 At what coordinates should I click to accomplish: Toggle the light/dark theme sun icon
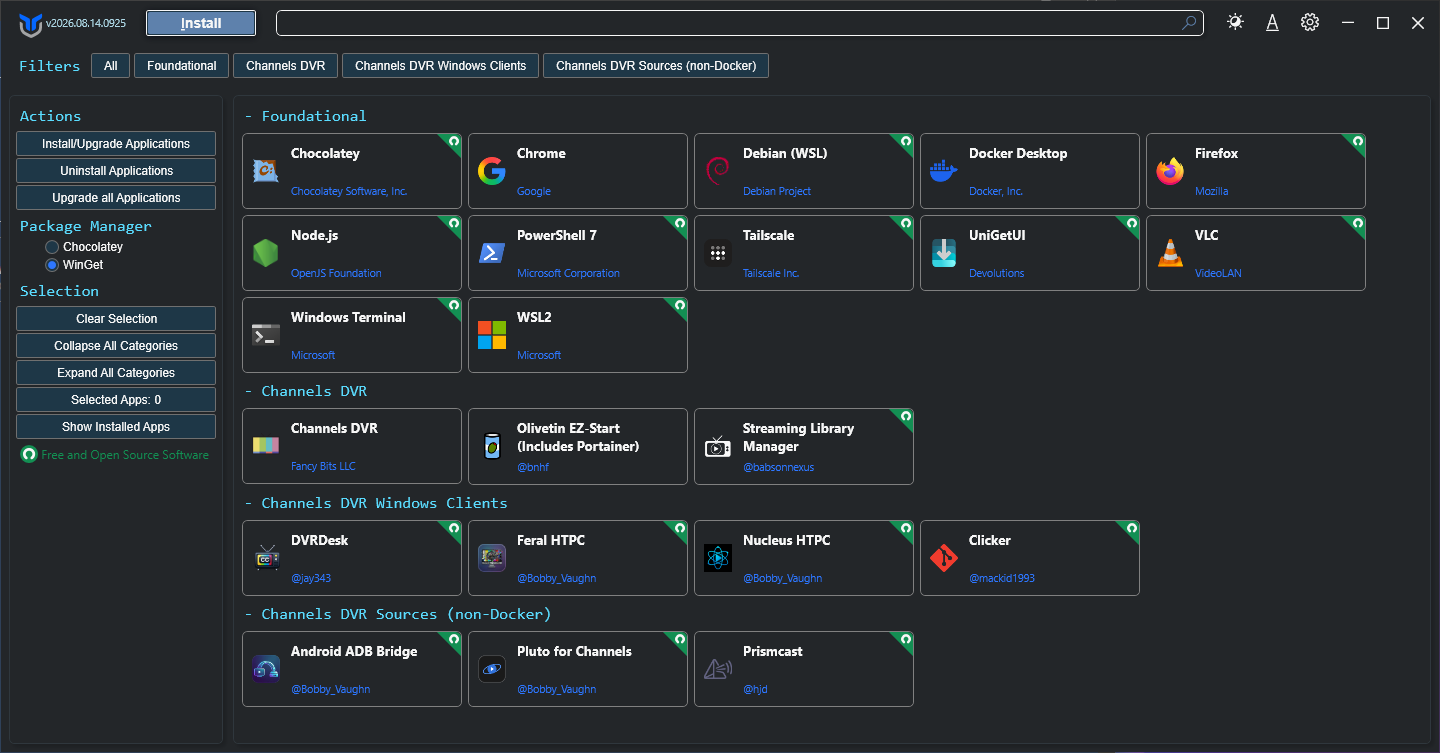(x=1236, y=22)
